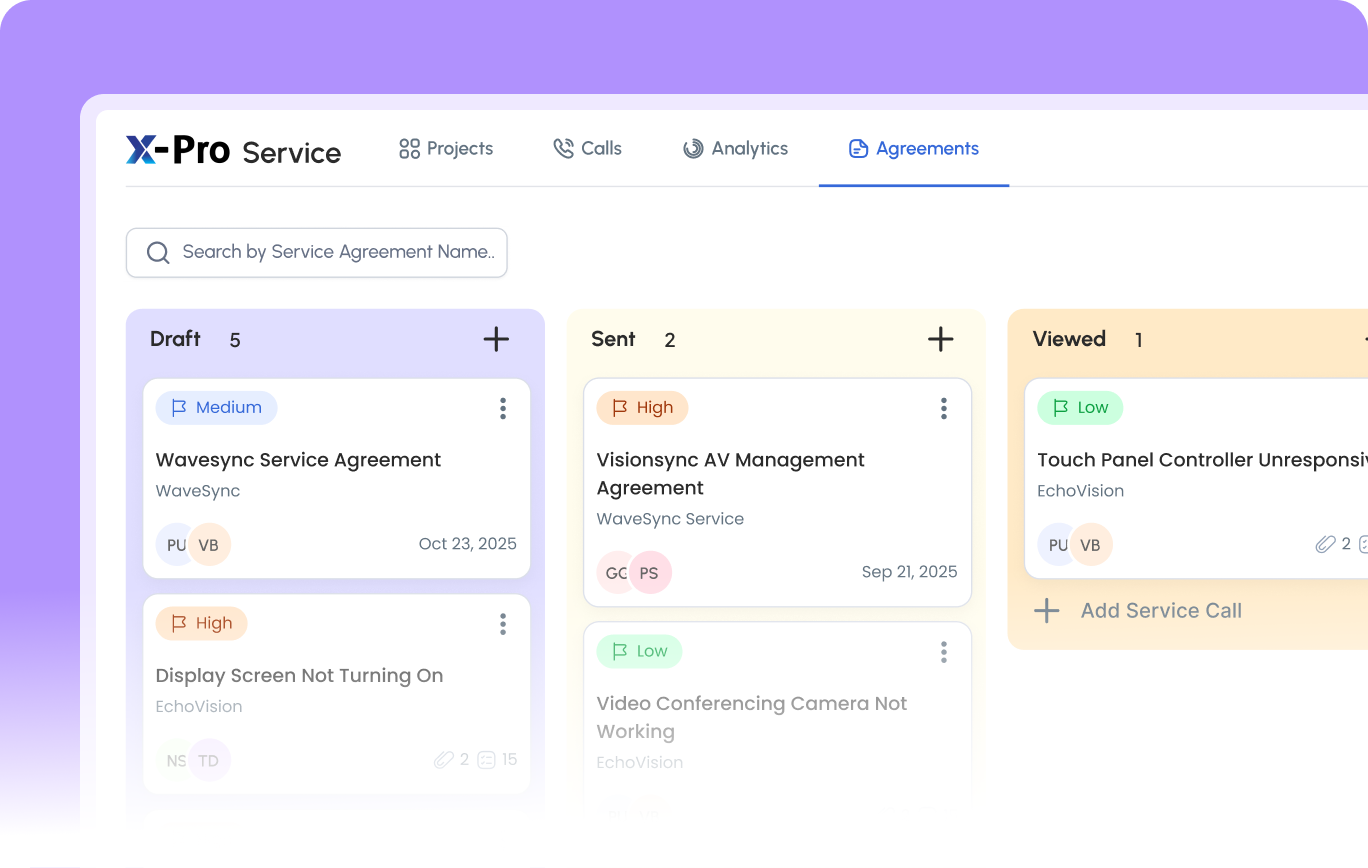
Task: Click attachment paperclip icon on Touch Panel card
Action: [1325, 544]
